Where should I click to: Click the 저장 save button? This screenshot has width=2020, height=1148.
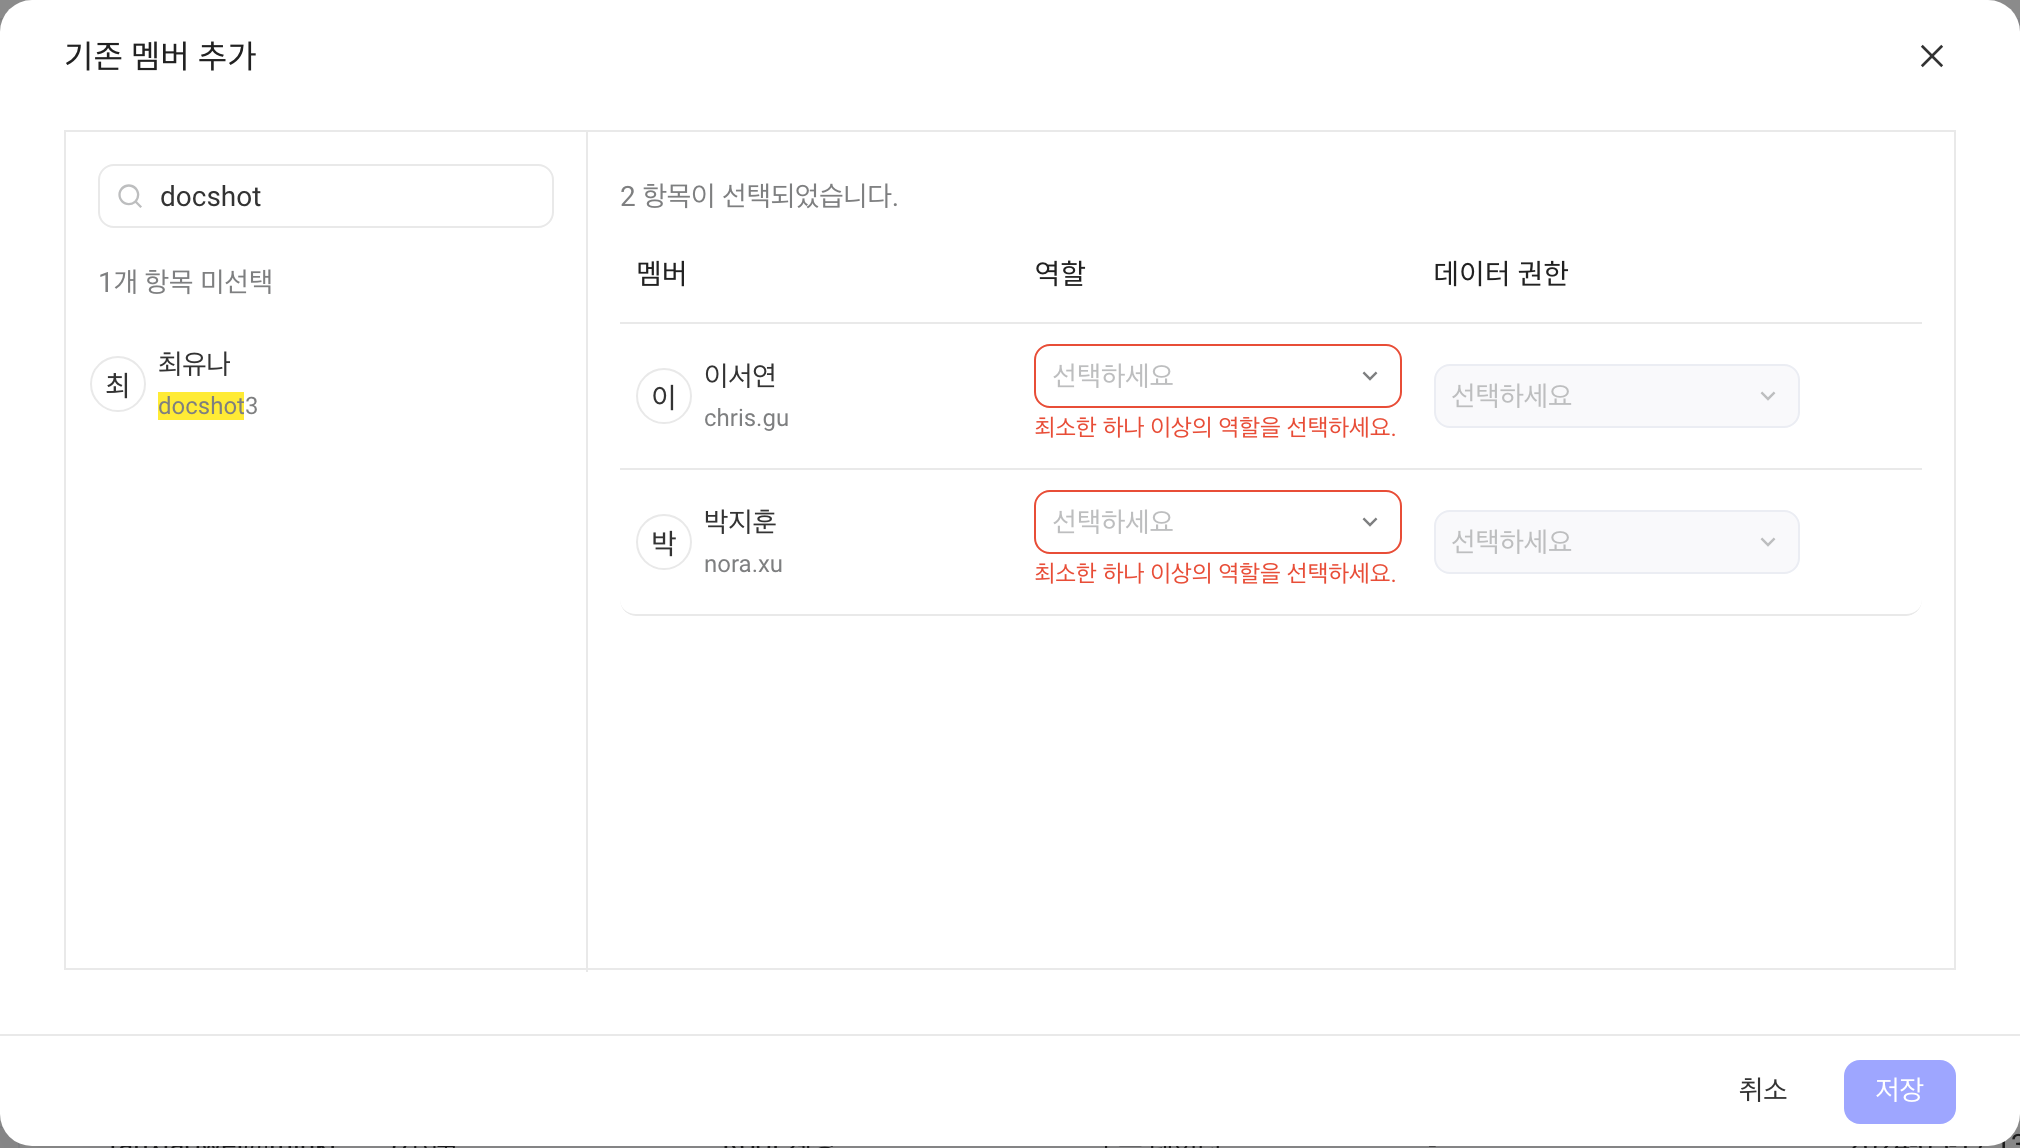pos(1899,1091)
